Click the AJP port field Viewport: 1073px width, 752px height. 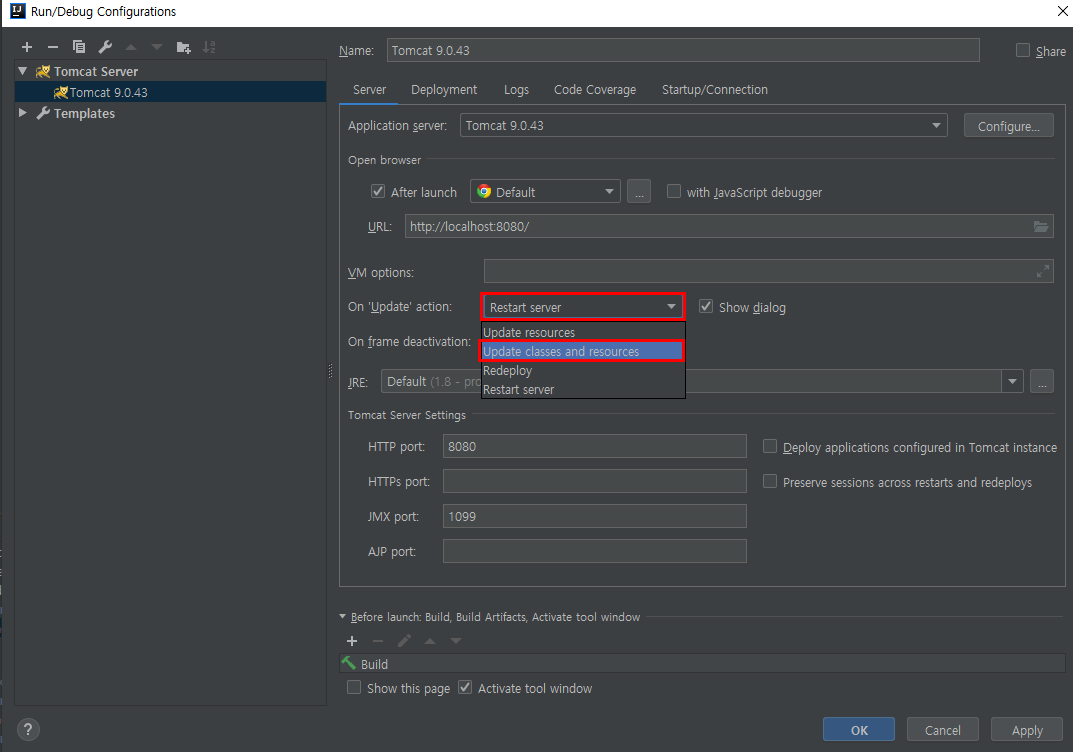click(x=594, y=551)
